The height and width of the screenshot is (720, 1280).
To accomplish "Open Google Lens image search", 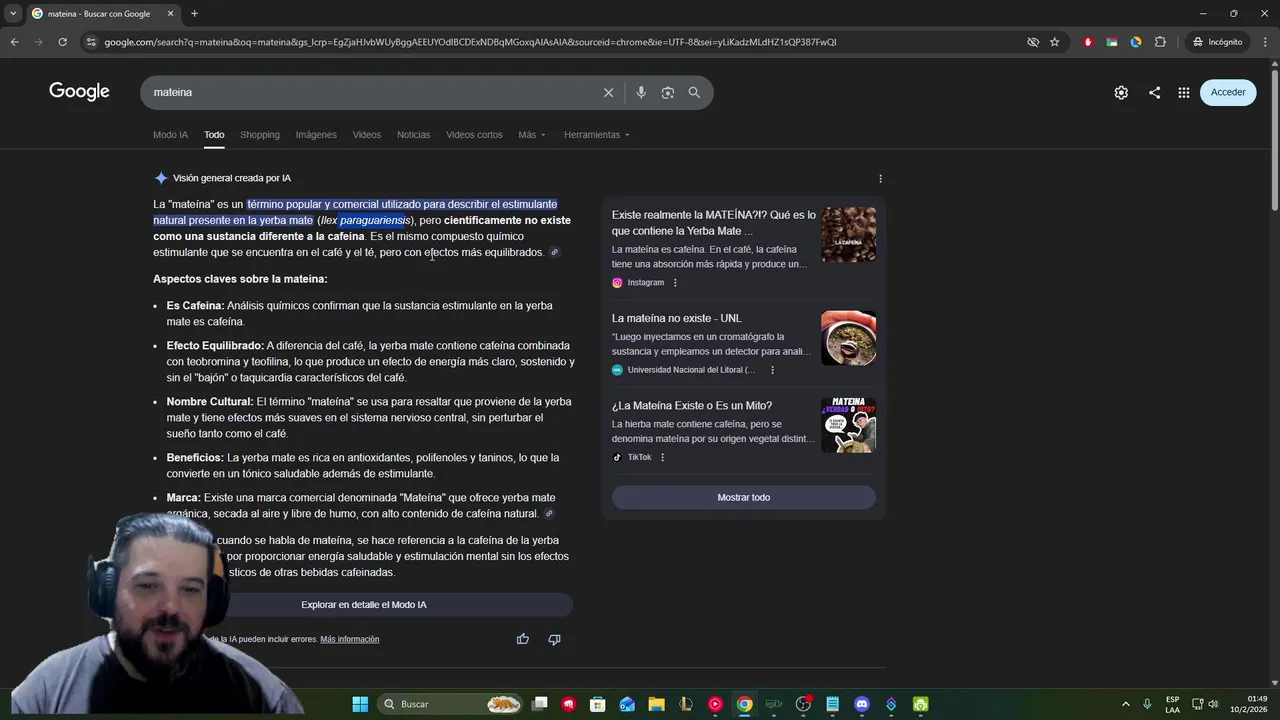I will pos(668,92).
